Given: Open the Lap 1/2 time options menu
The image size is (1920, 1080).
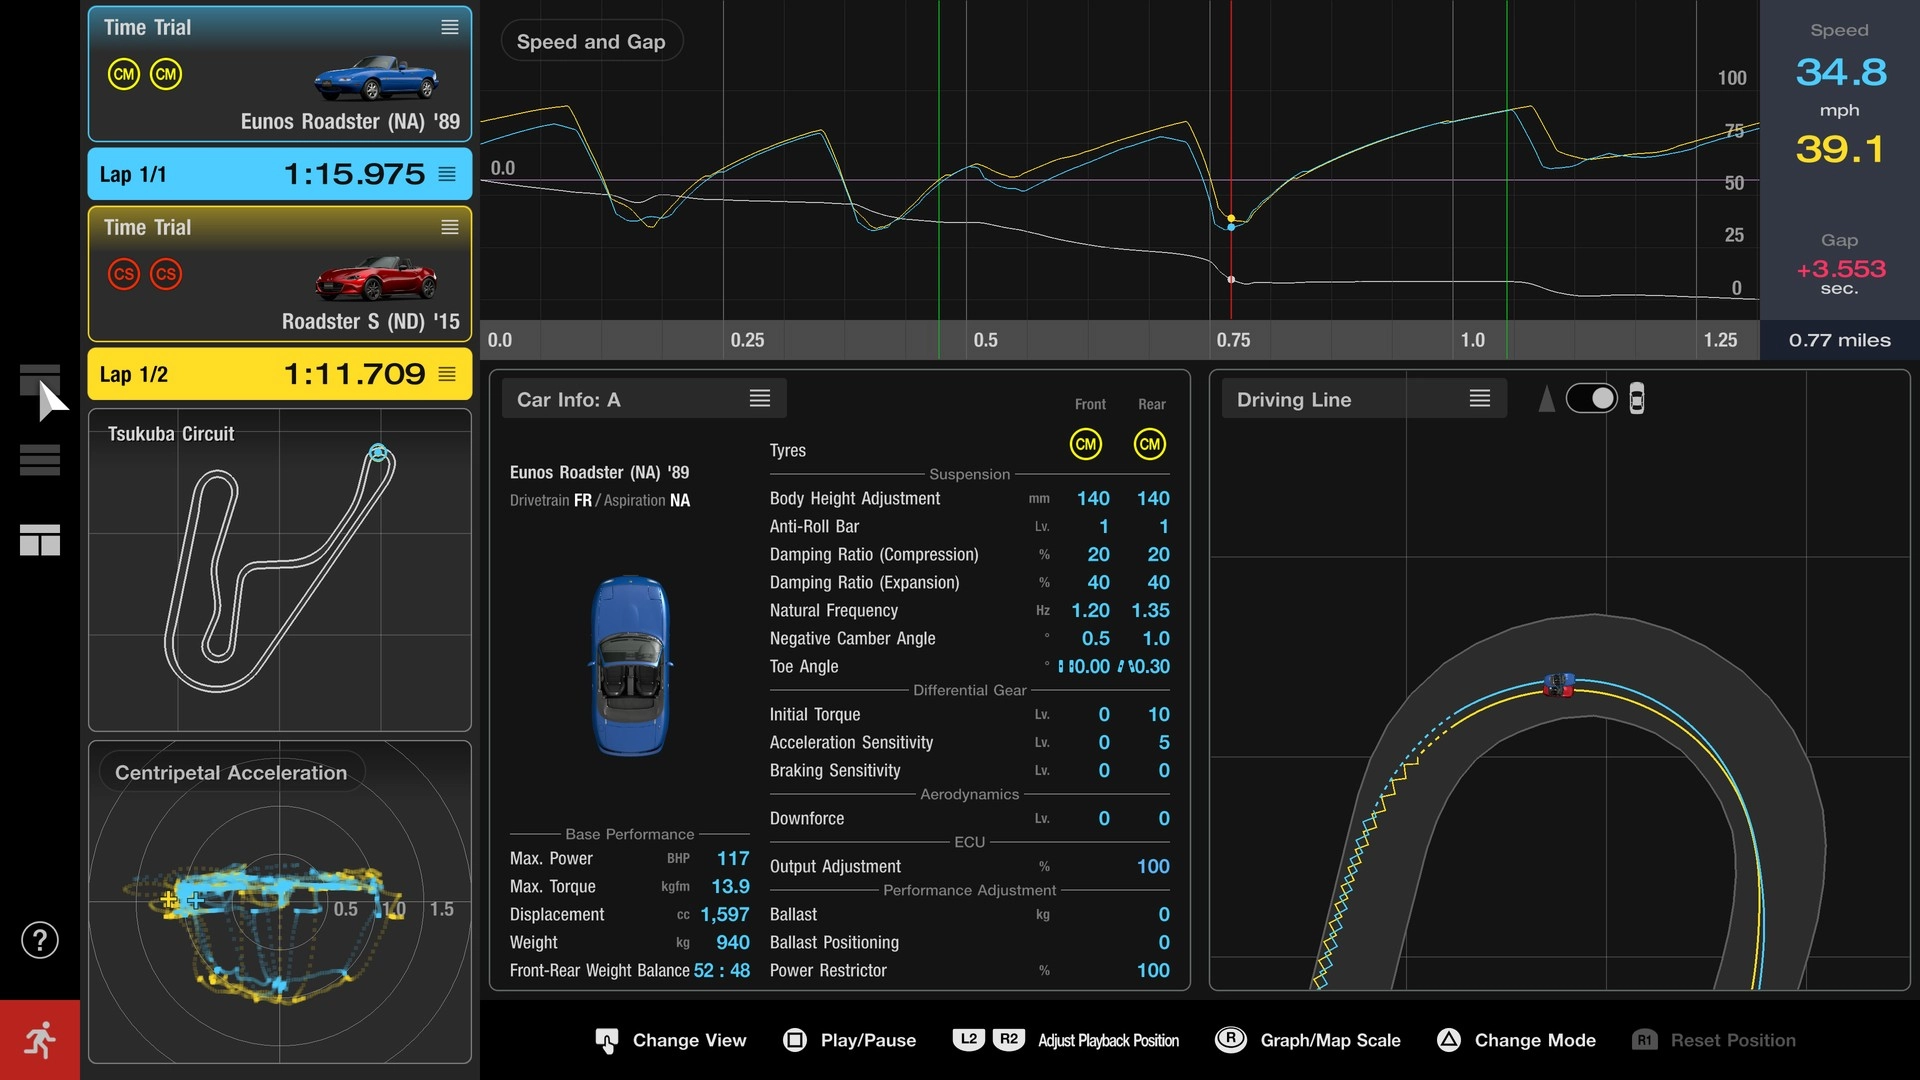Looking at the screenshot, I should 446,374.
